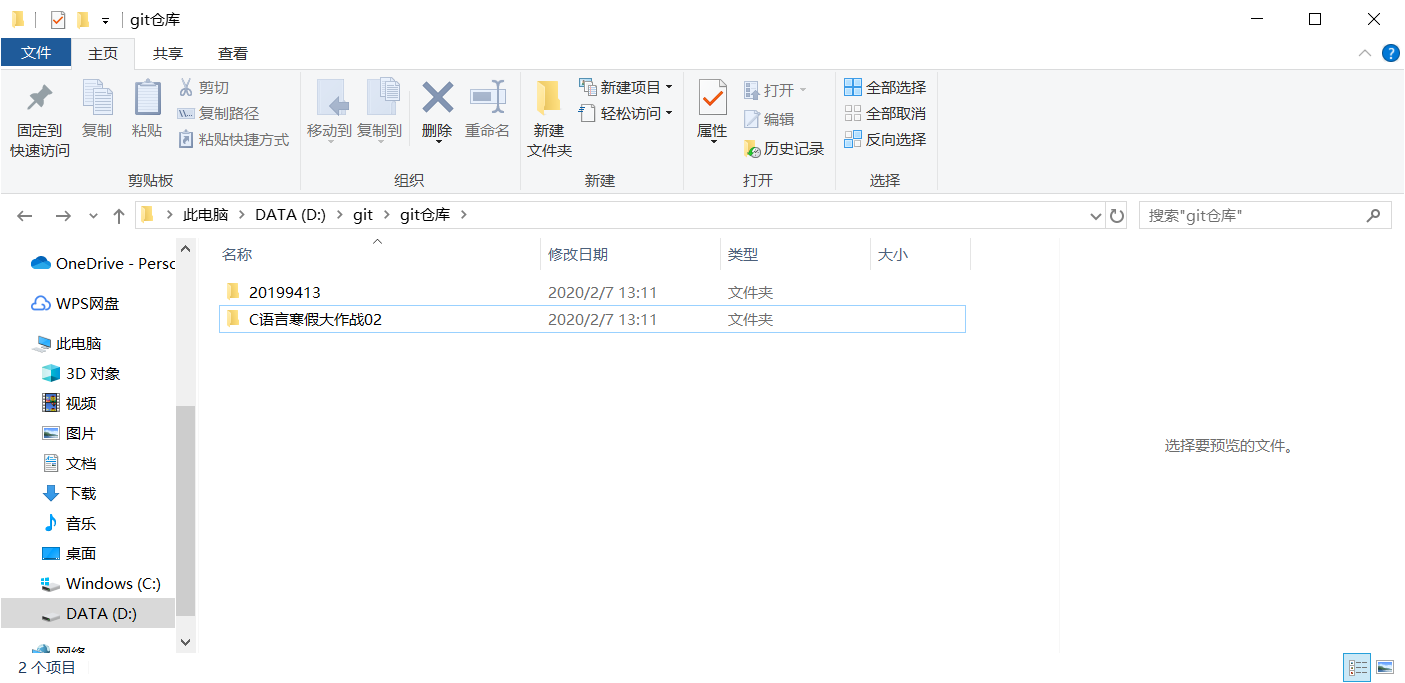This screenshot has height=683, width=1405.
Task: Select 此电脑 in navigation pane
Action: (x=67, y=344)
